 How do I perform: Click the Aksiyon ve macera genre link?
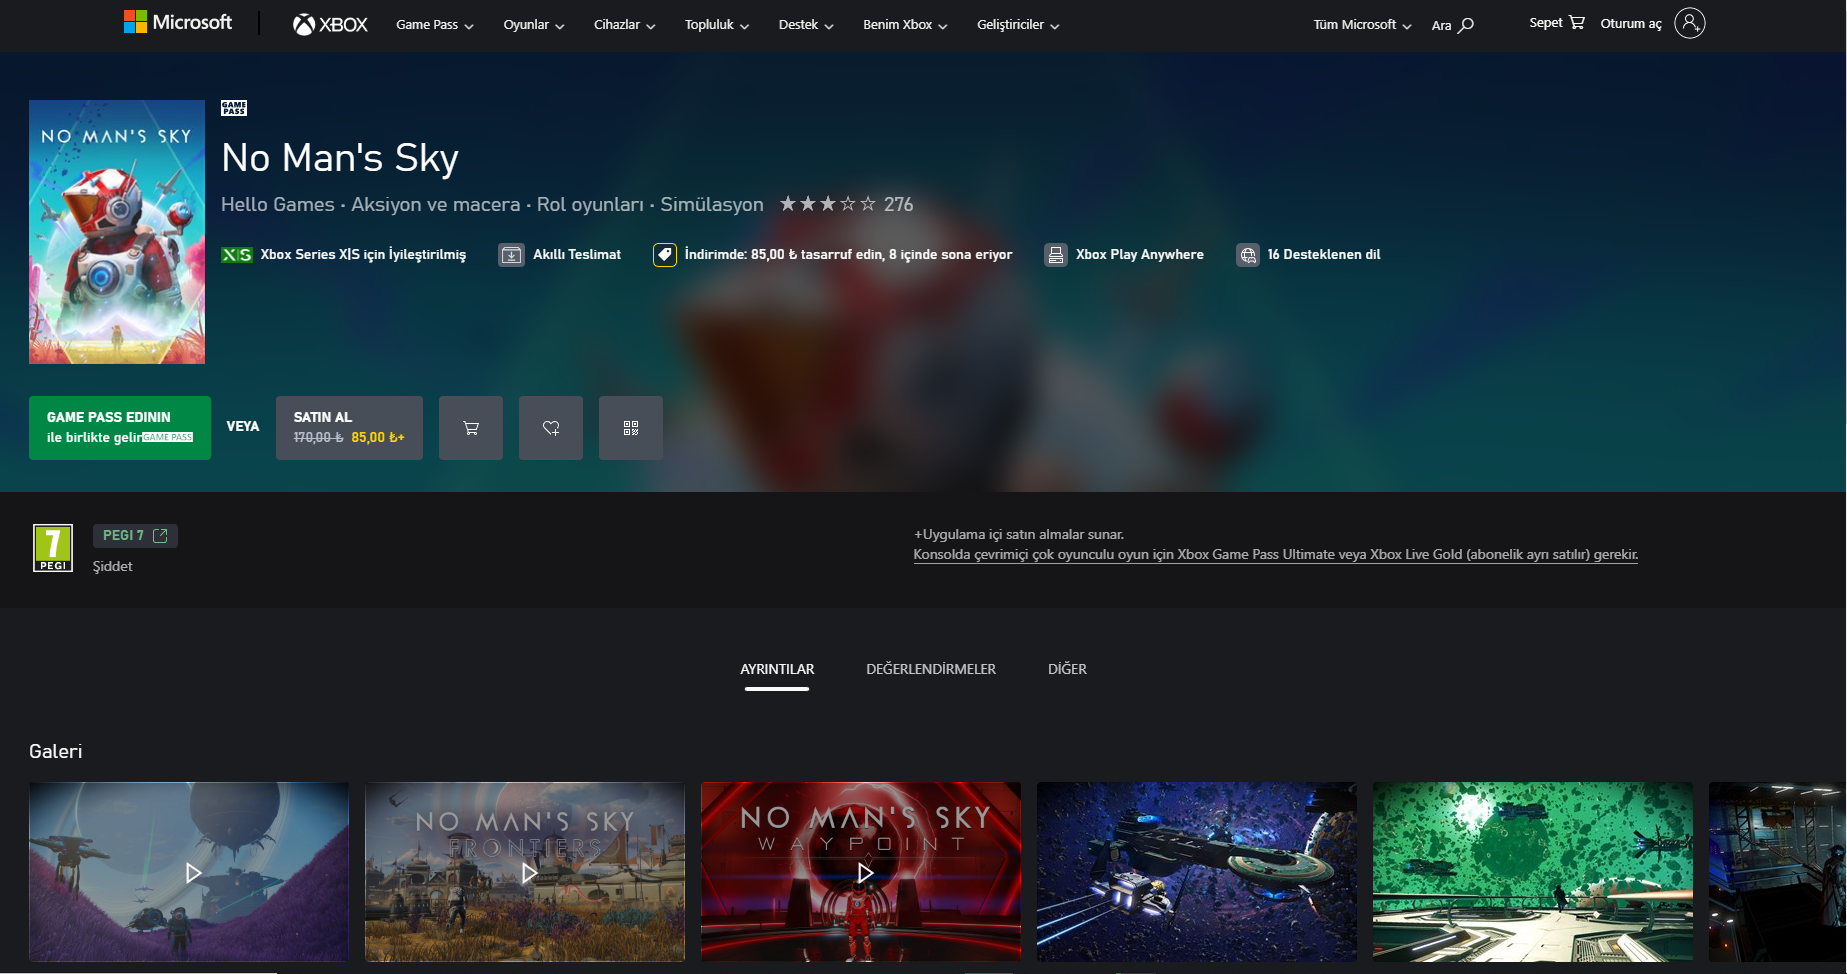tap(436, 204)
